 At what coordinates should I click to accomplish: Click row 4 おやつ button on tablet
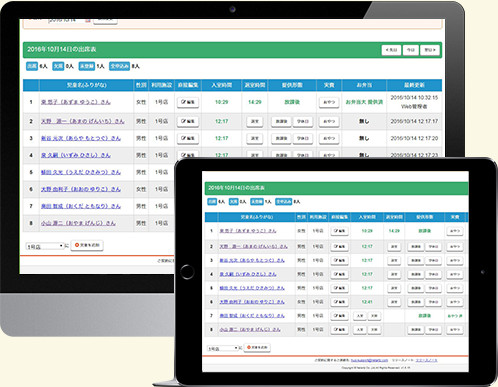[455, 274]
